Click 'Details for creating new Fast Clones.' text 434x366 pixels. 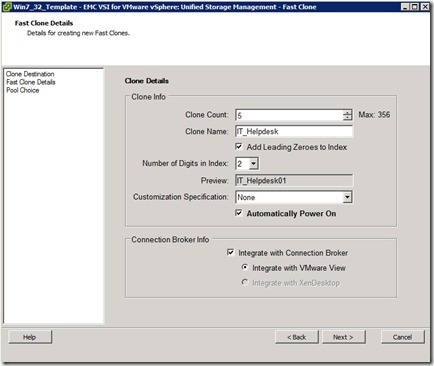pos(78,33)
